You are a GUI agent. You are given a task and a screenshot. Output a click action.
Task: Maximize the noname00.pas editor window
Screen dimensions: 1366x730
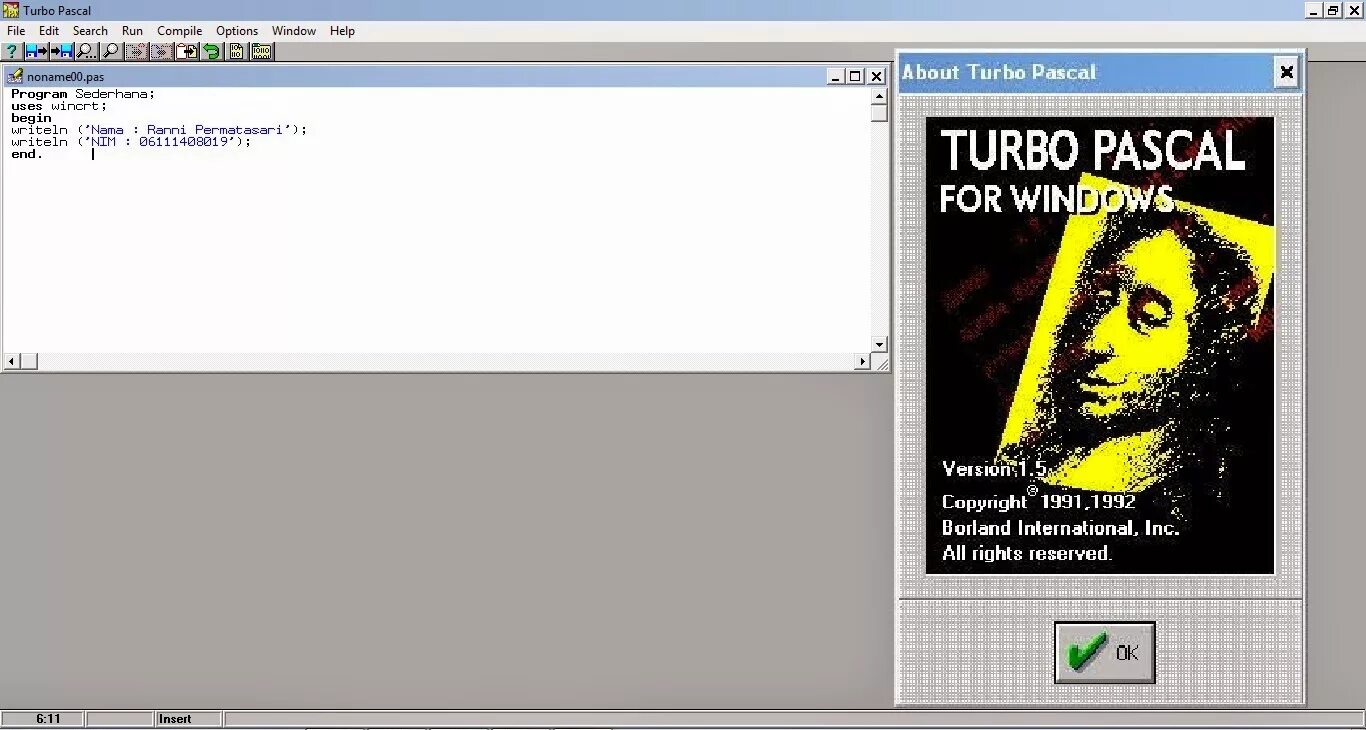pos(855,76)
